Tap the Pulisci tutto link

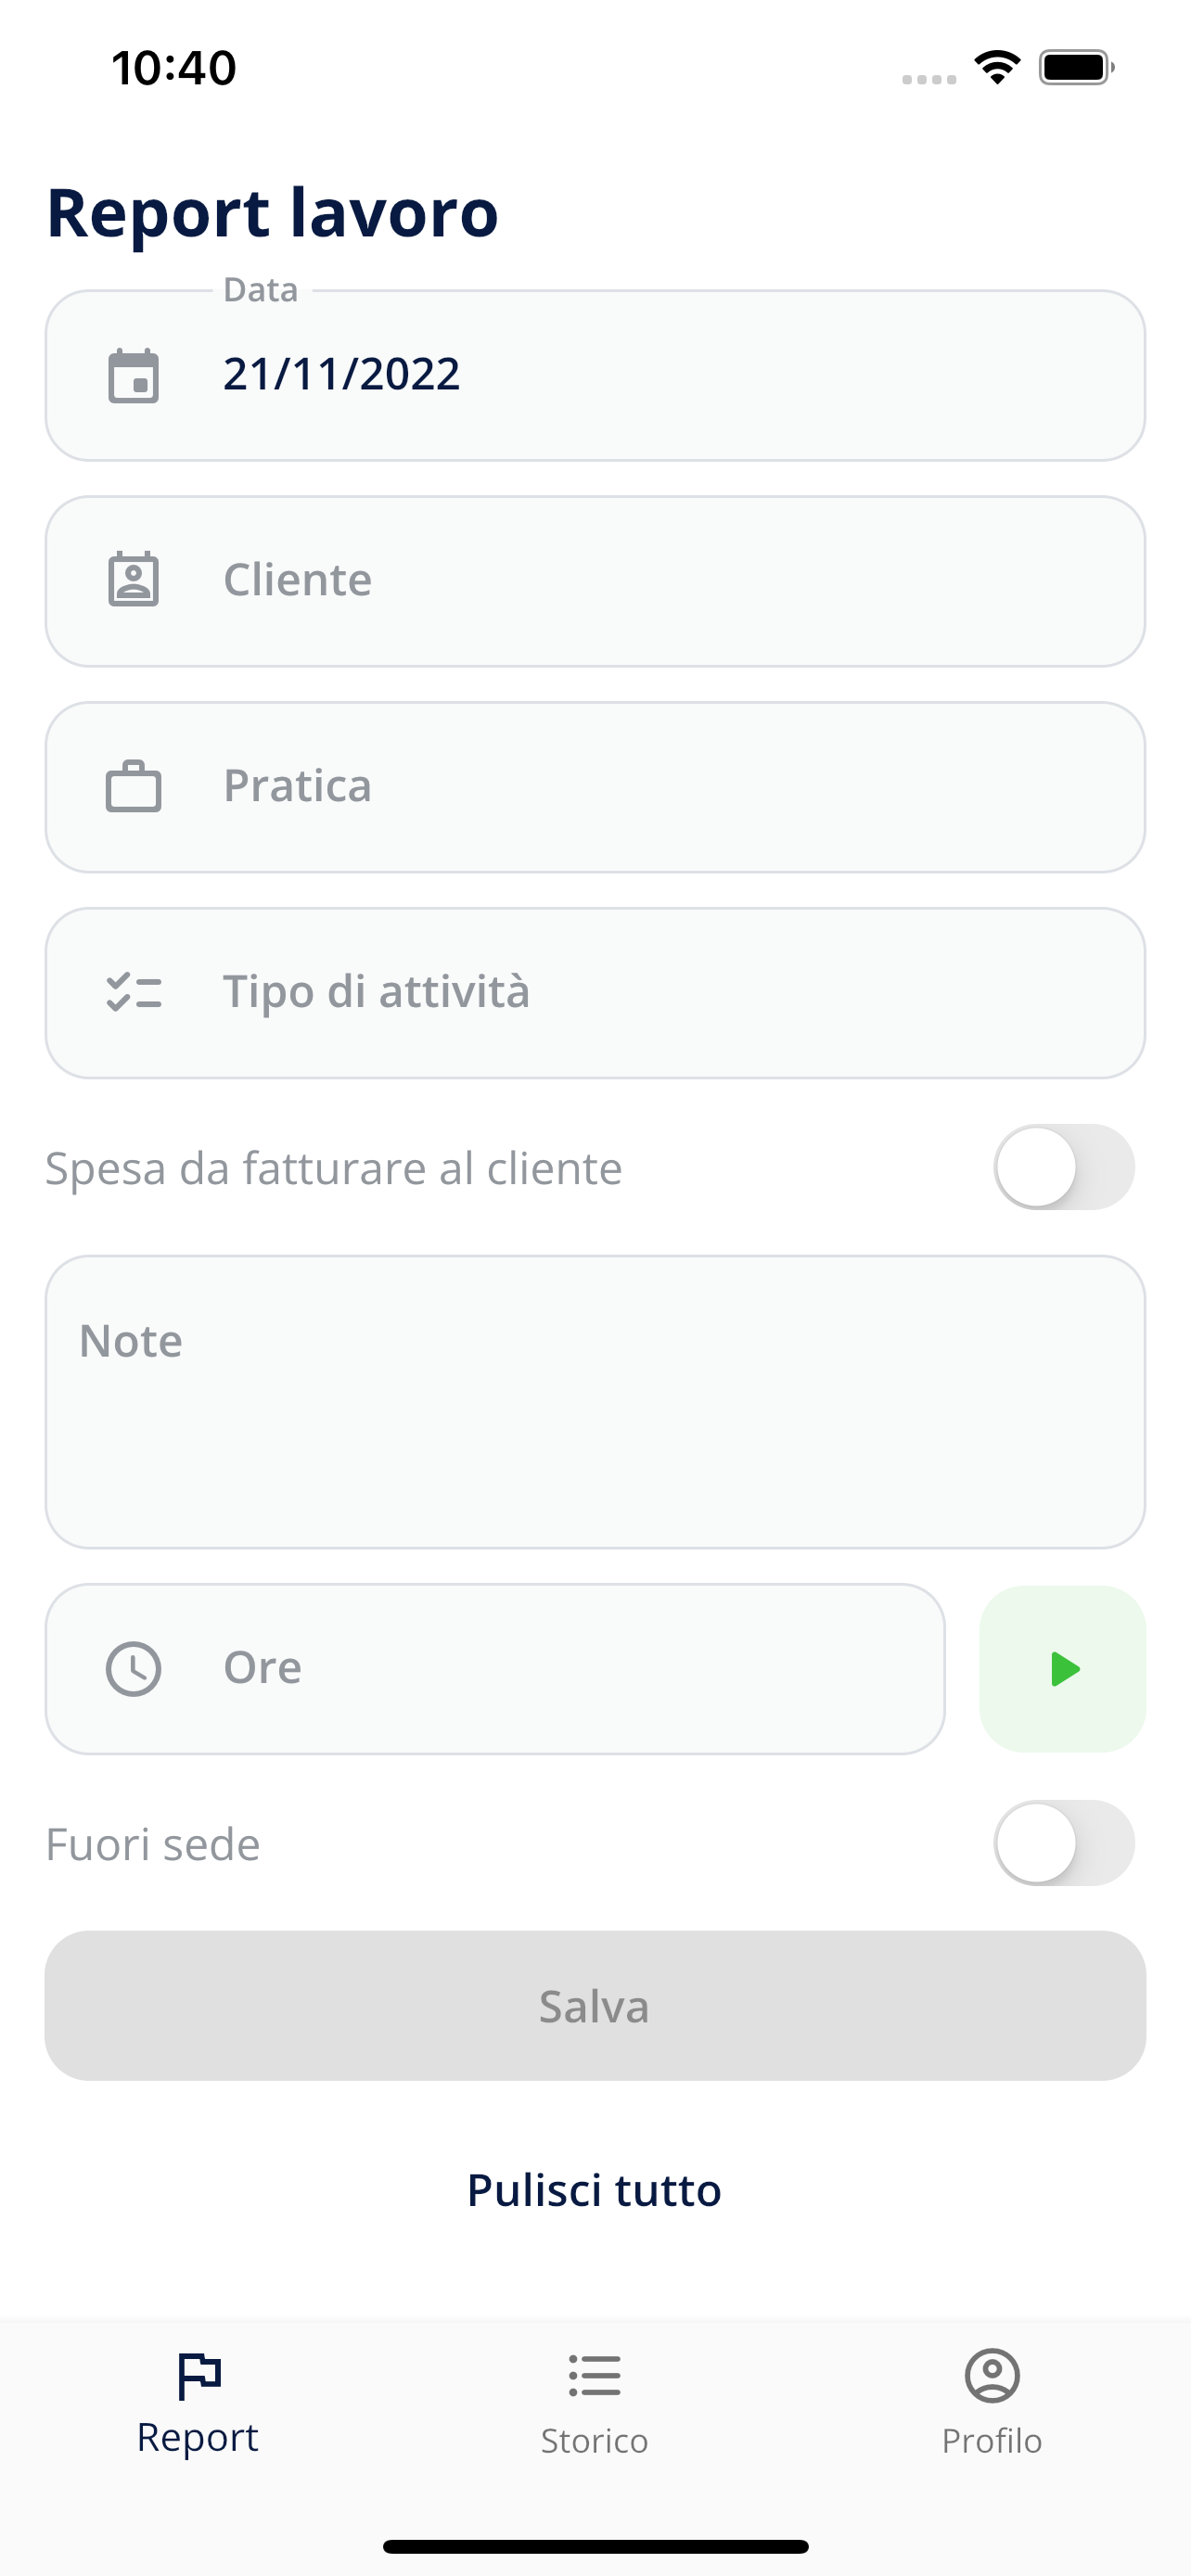point(594,2190)
